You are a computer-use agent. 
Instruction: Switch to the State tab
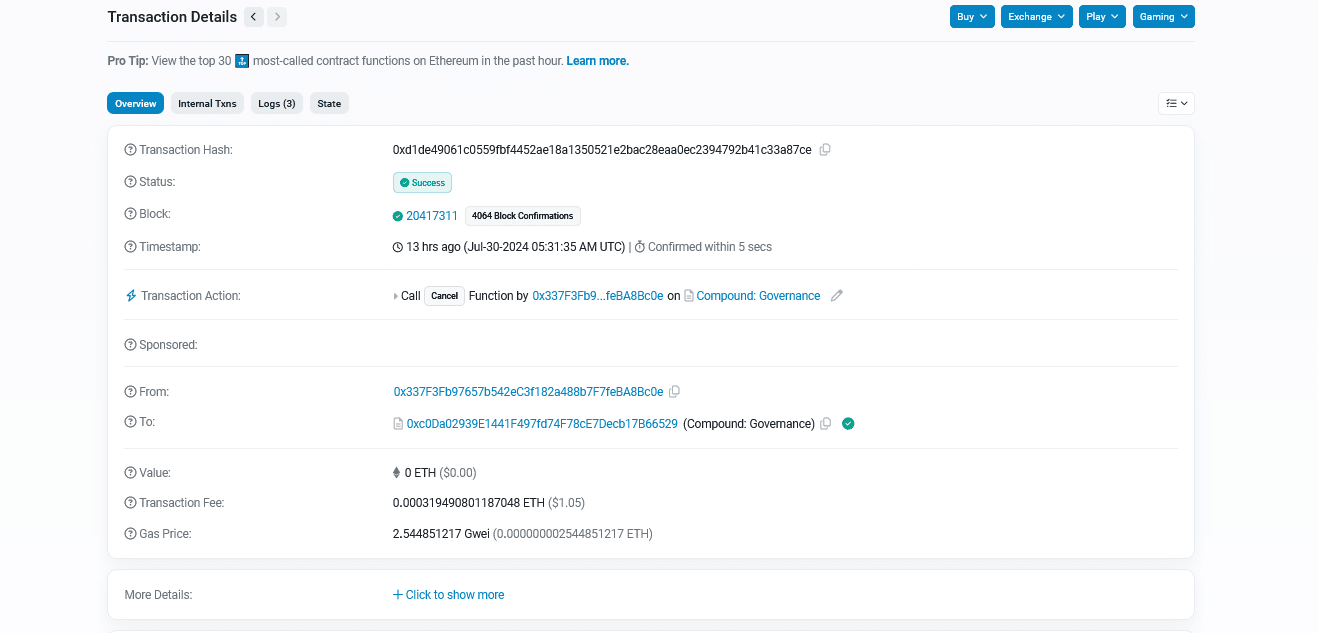pyautogui.click(x=329, y=103)
